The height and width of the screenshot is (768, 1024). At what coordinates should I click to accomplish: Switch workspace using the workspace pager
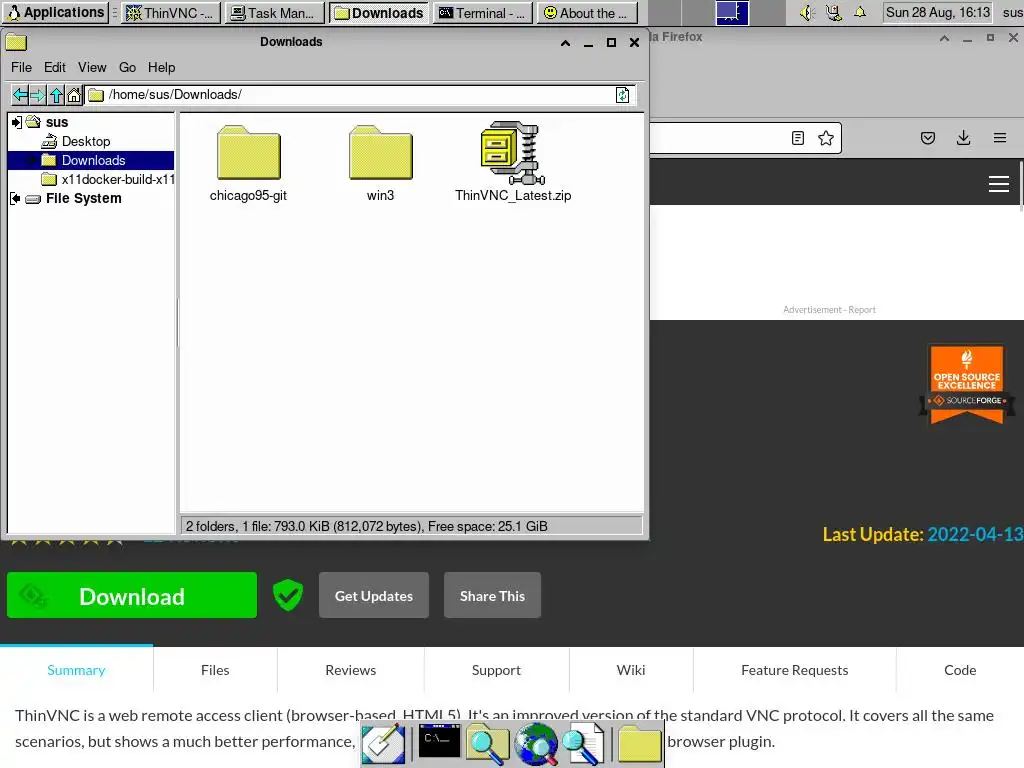pos(731,12)
